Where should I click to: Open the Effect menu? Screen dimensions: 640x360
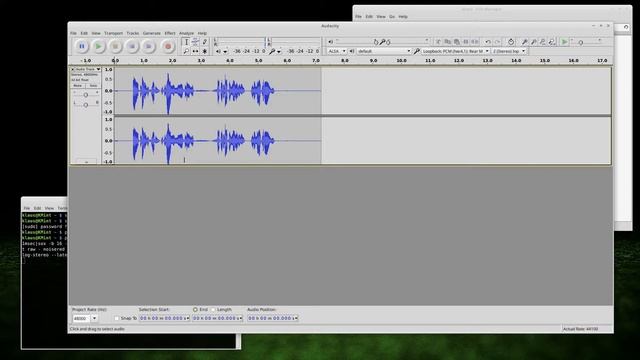pos(170,33)
